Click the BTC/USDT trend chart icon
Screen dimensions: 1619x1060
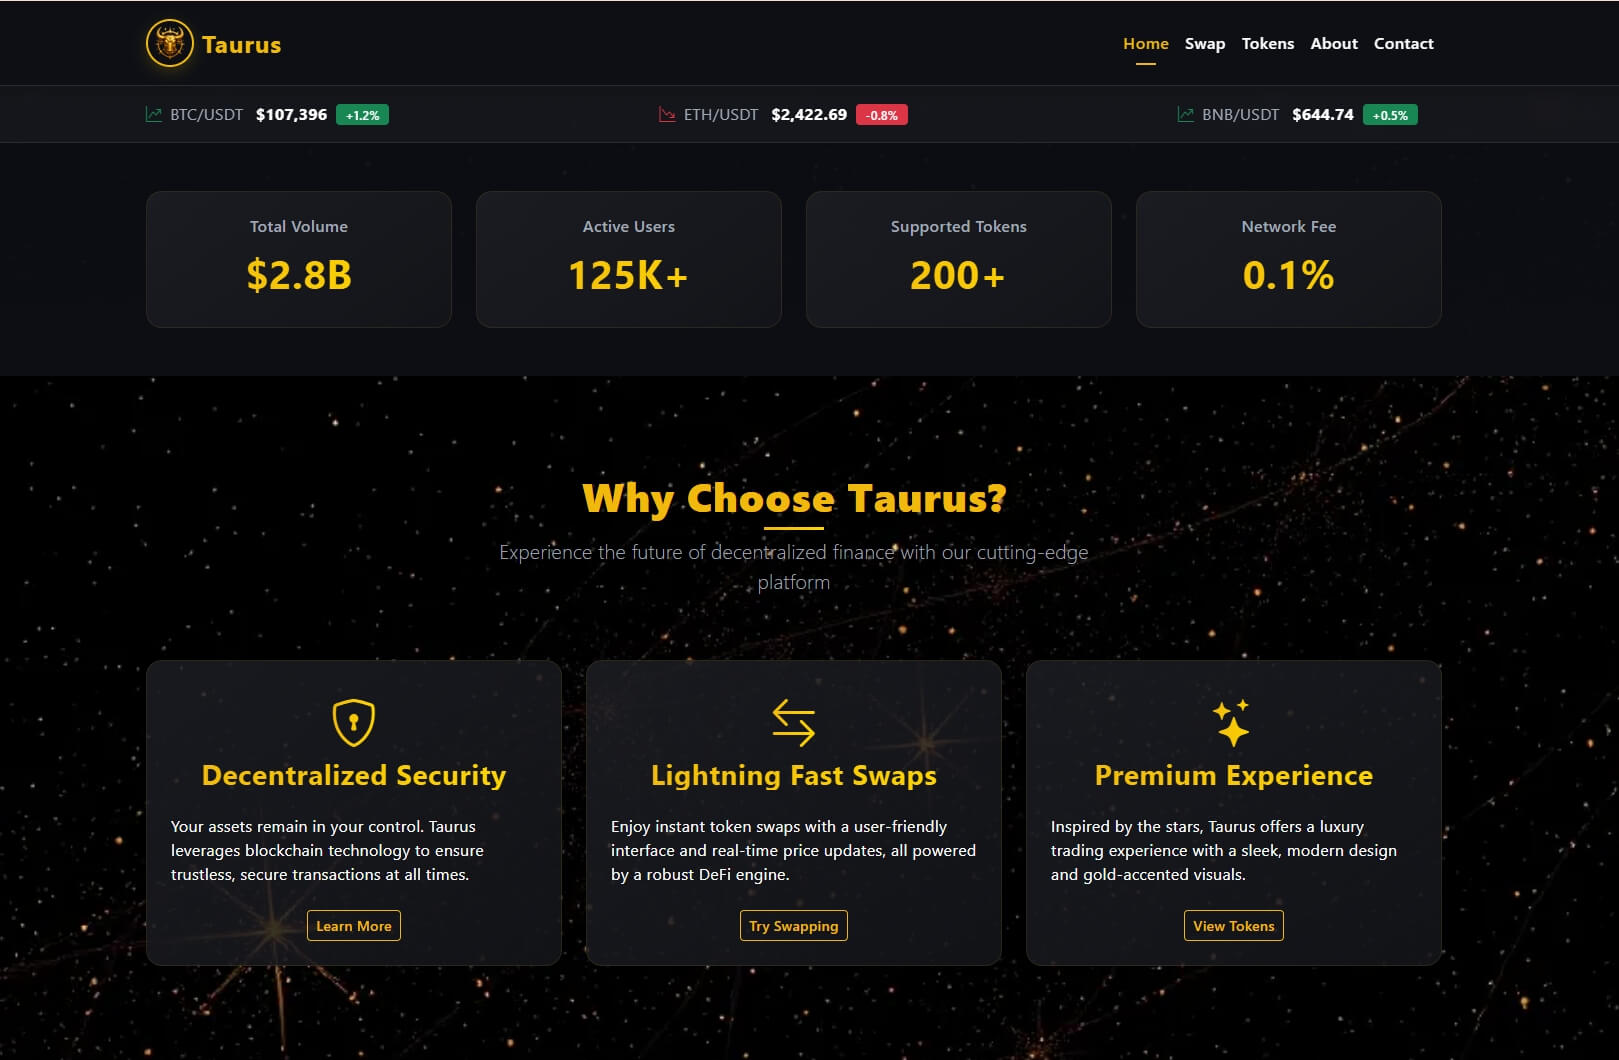pos(154,115)
